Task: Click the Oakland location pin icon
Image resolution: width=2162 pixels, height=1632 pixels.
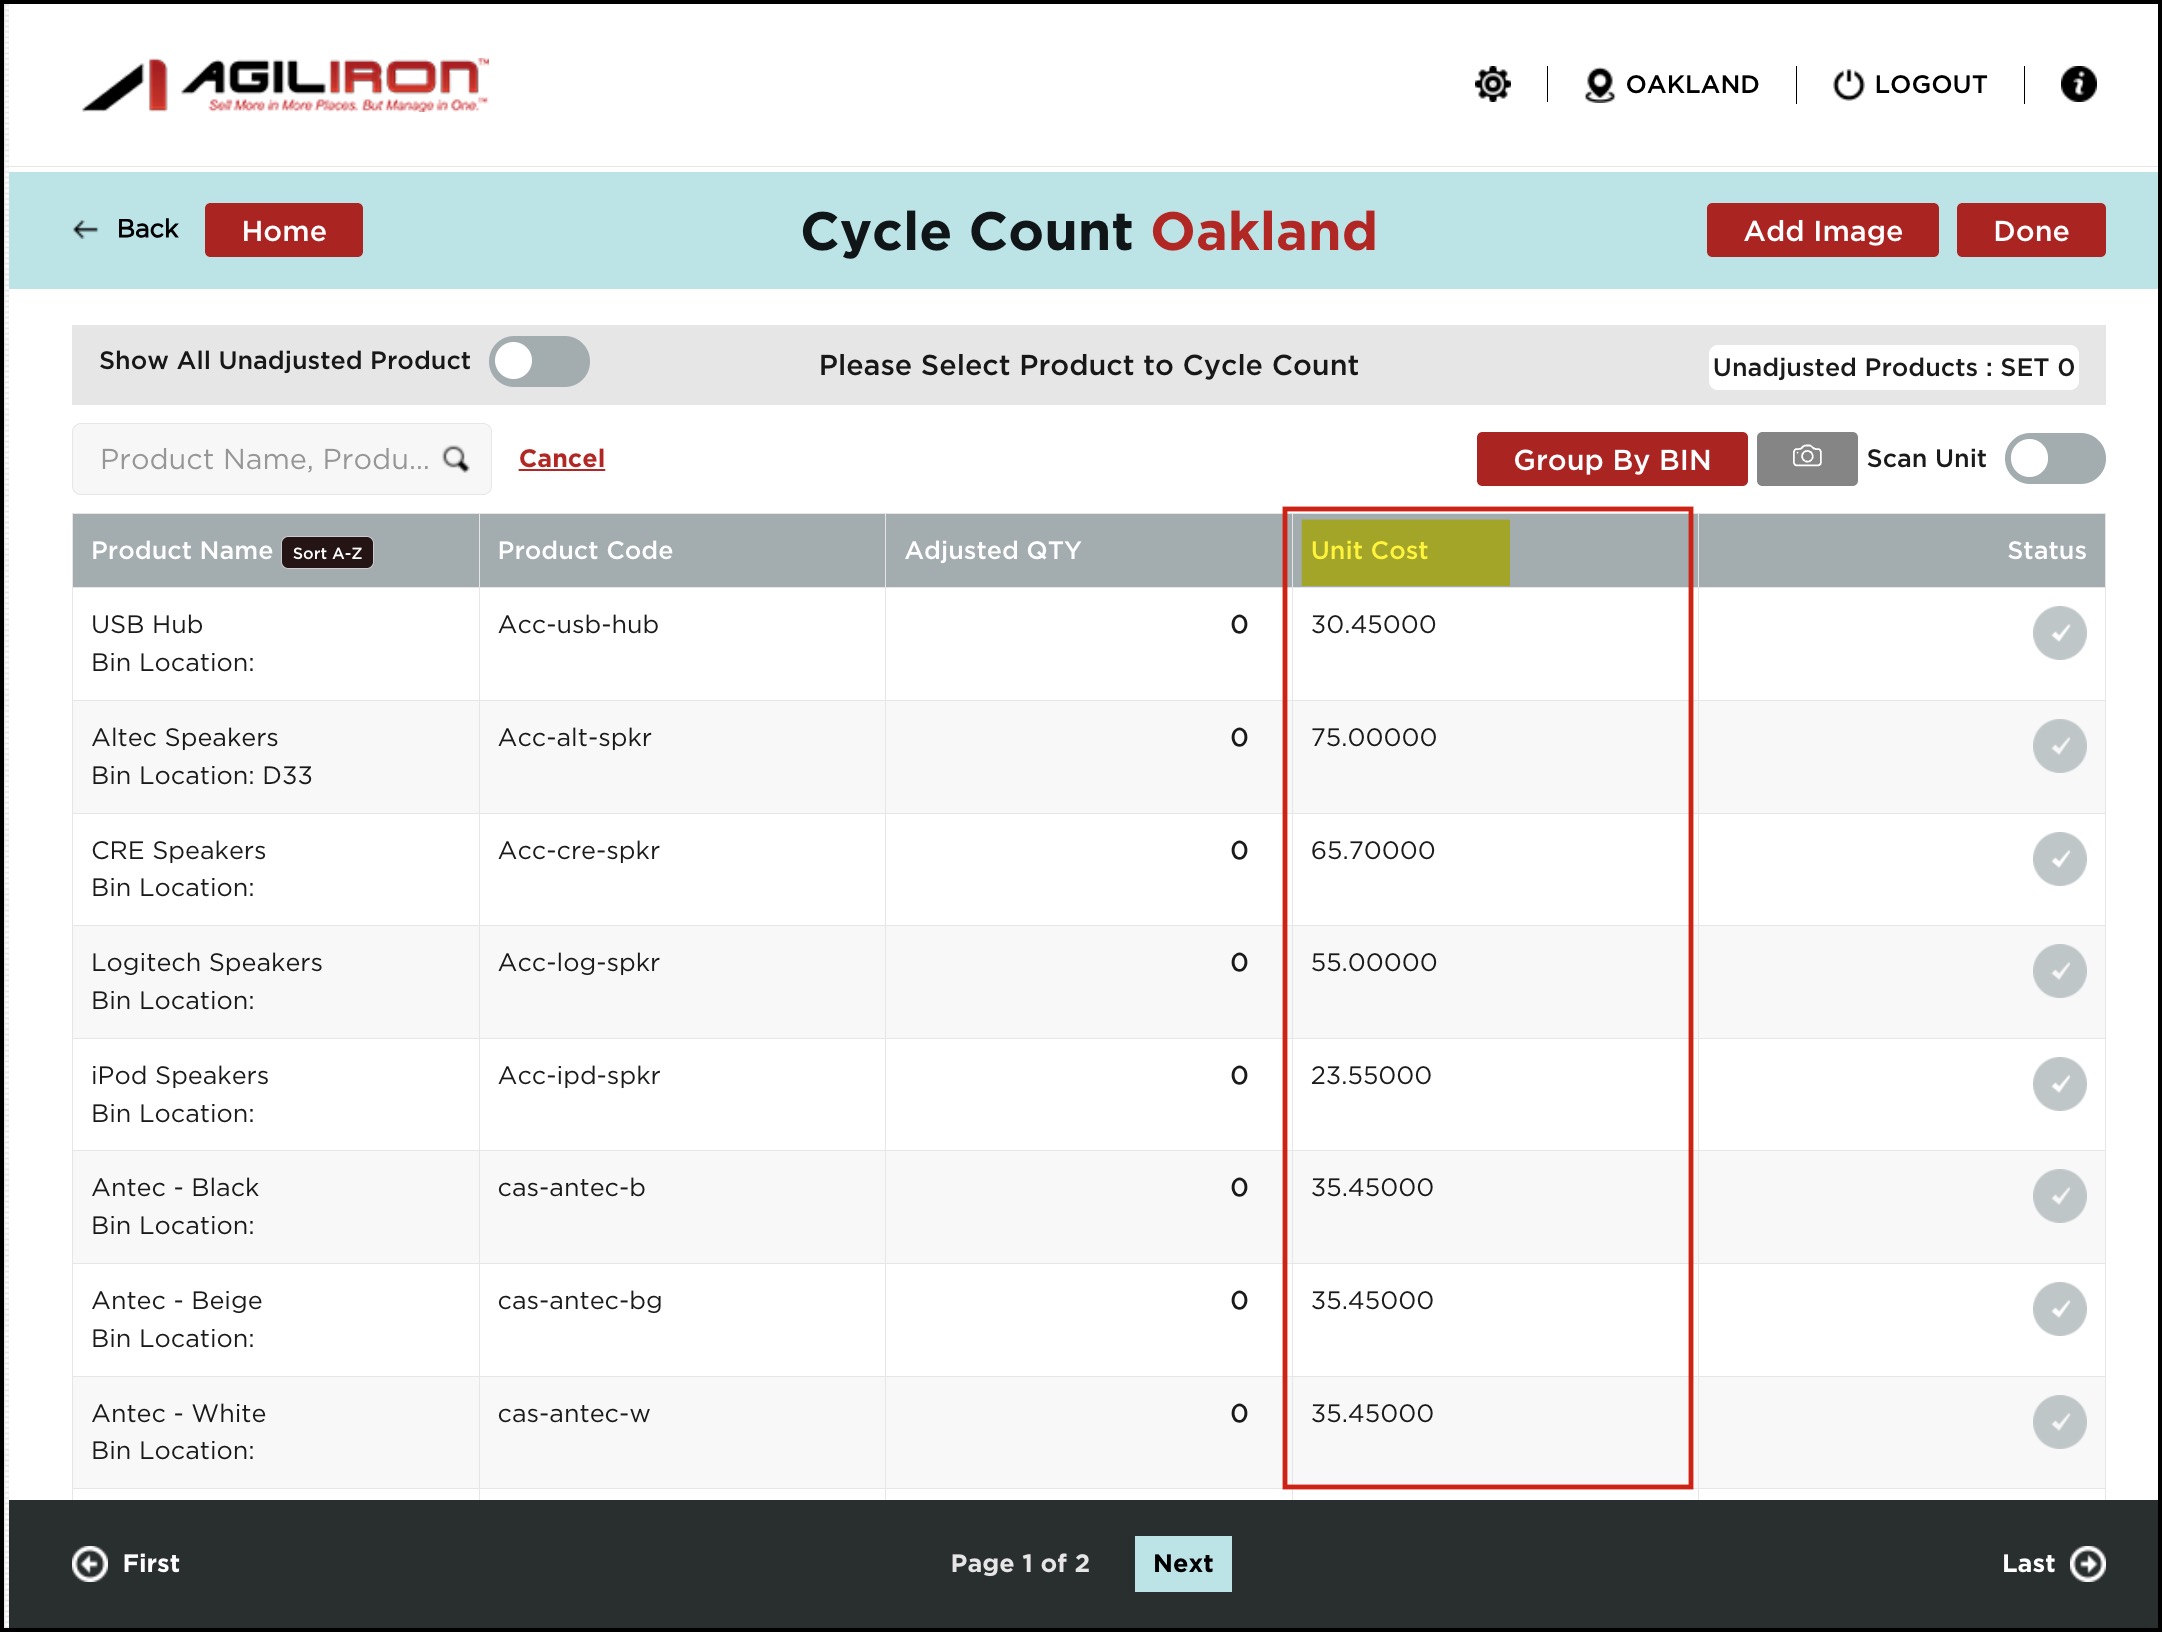Action: coord(1599,85)
